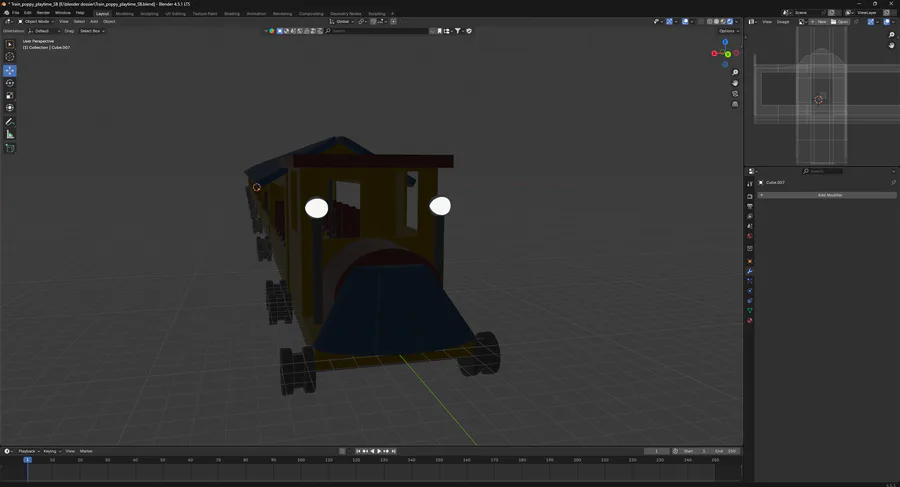Open the Render properties tab icon
Viewport: 900px width, 487px height.
coord(750,196)
